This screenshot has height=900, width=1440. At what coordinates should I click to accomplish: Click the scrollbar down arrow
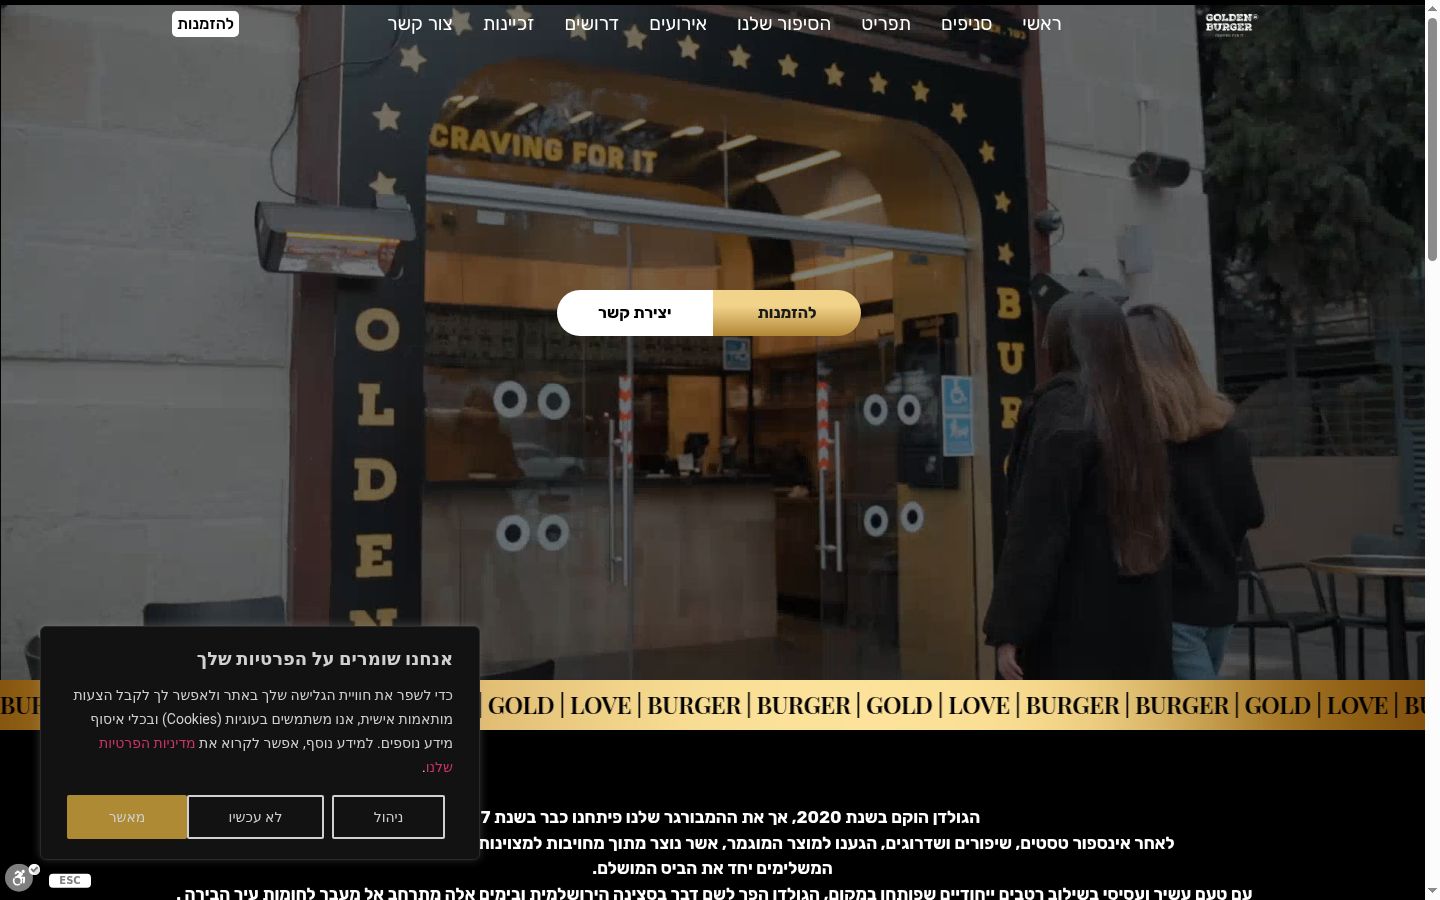[1432, 891]
